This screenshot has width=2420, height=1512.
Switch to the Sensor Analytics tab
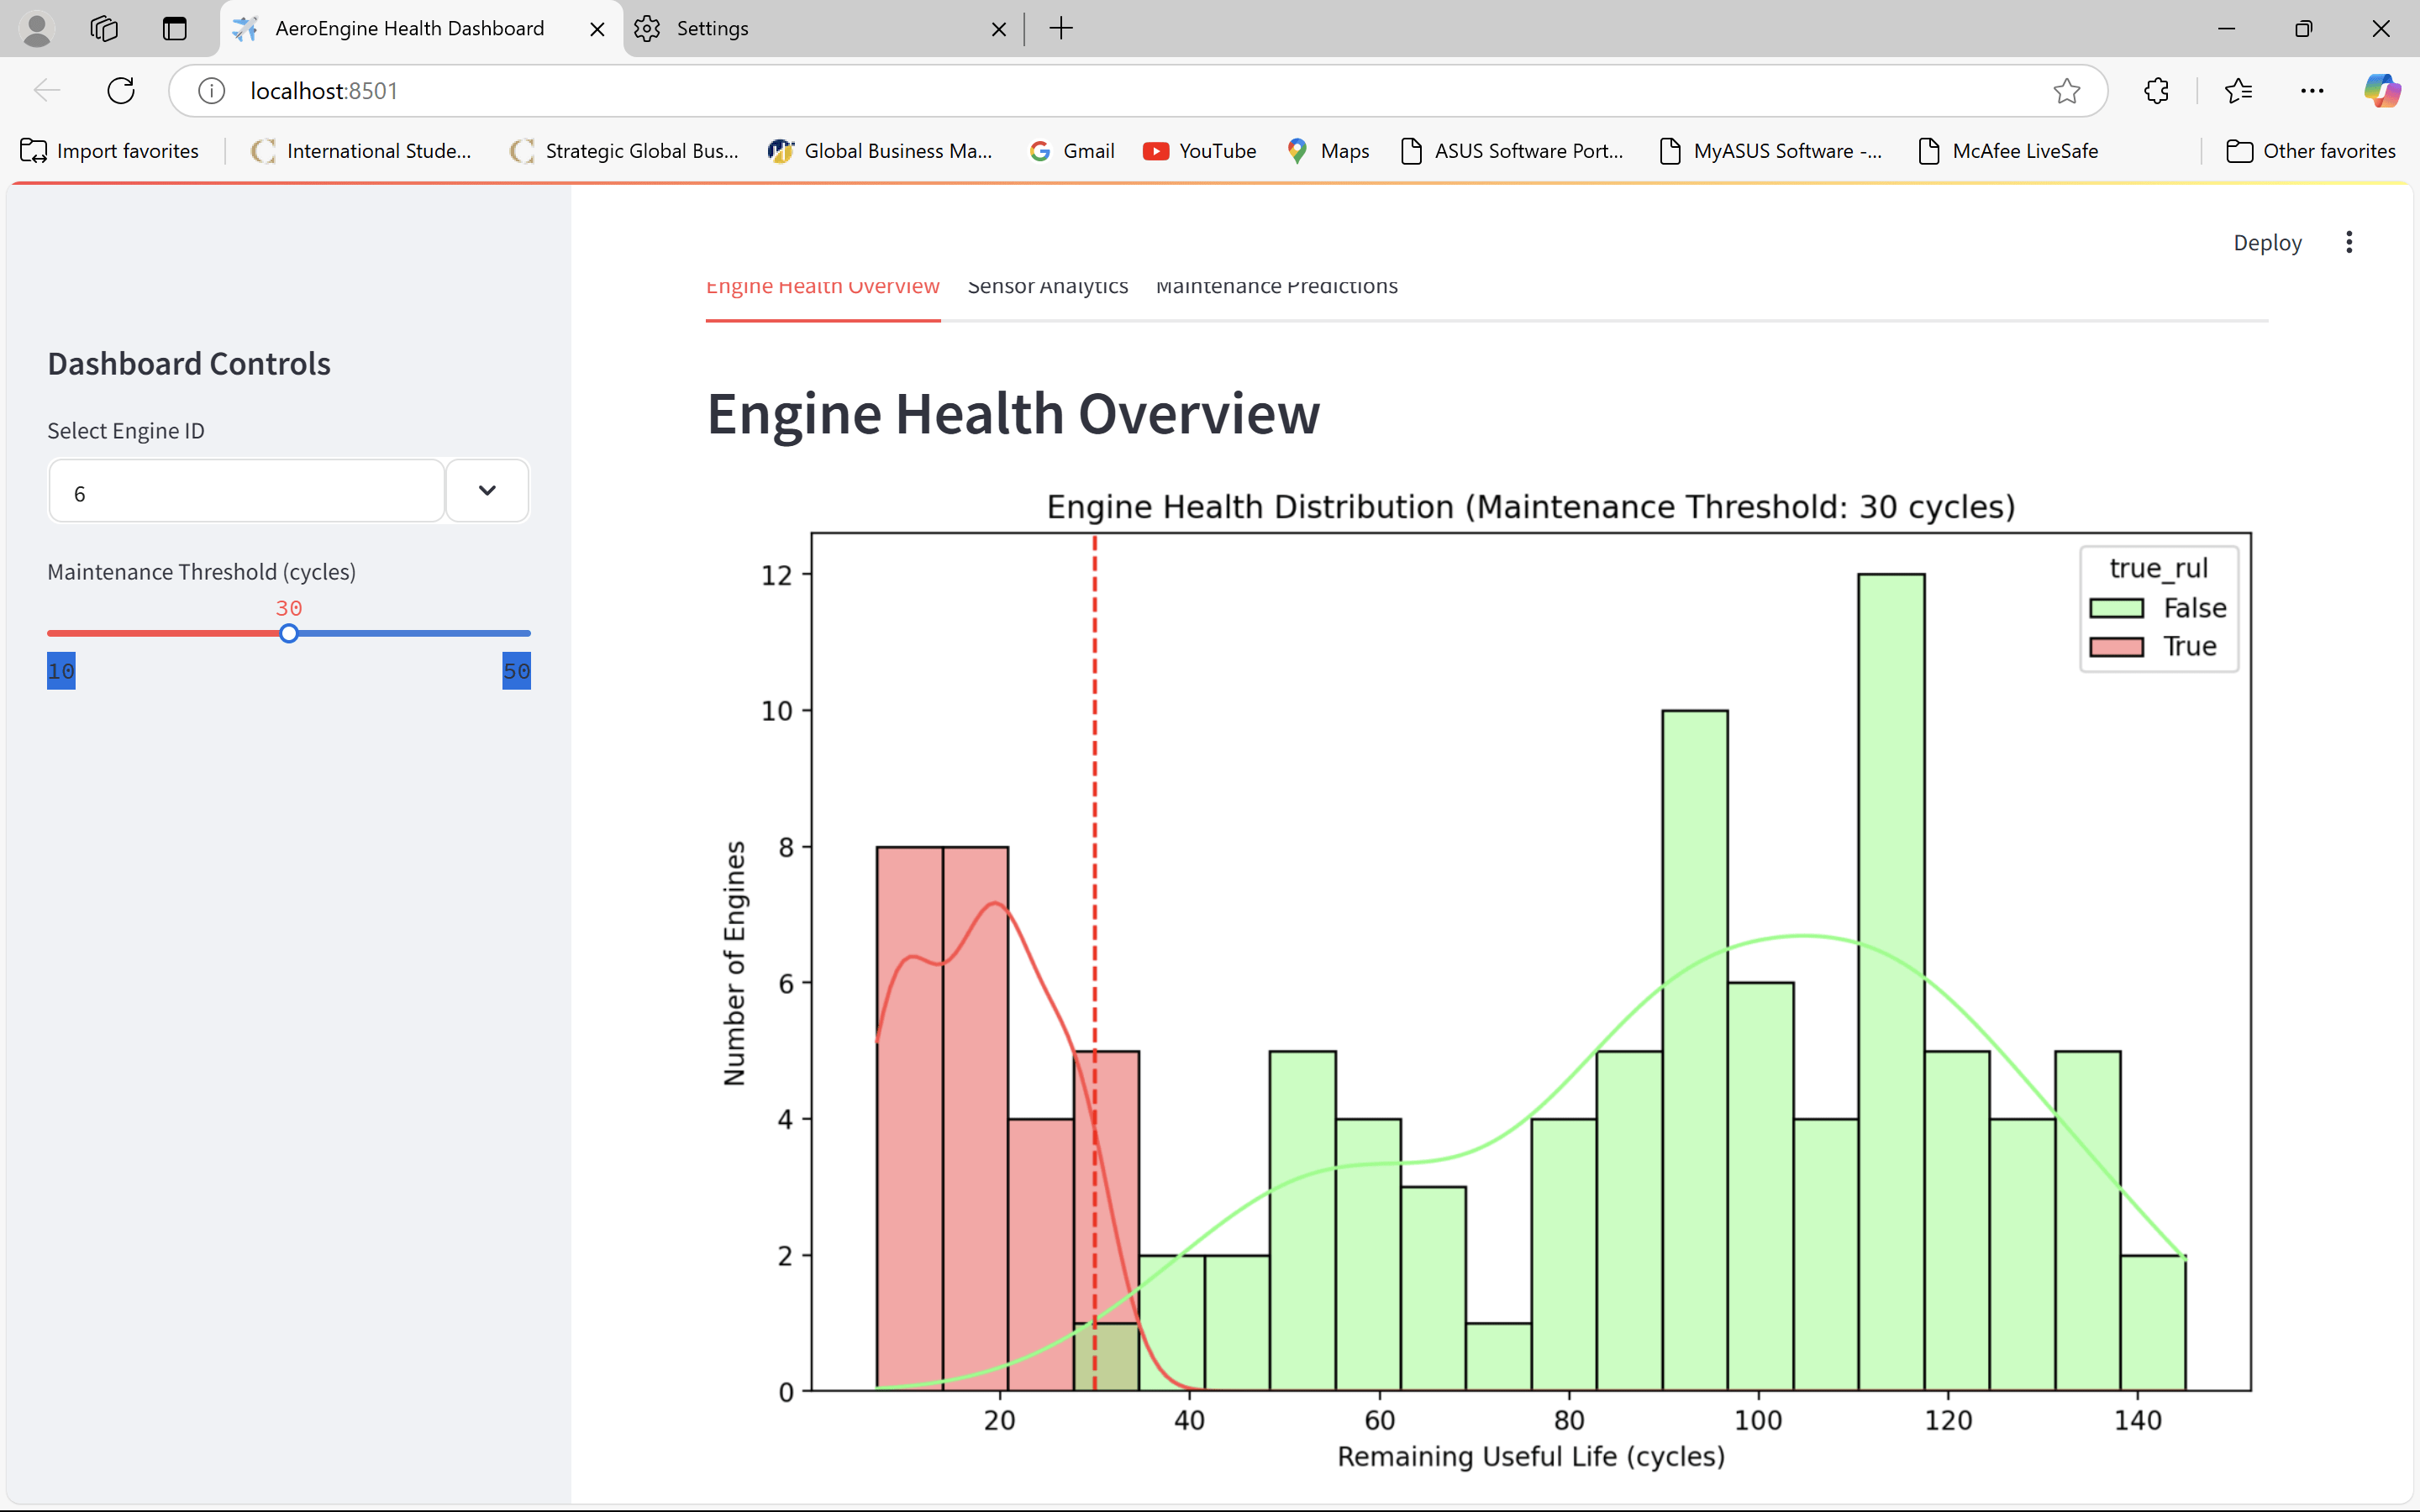(1047, 287)
